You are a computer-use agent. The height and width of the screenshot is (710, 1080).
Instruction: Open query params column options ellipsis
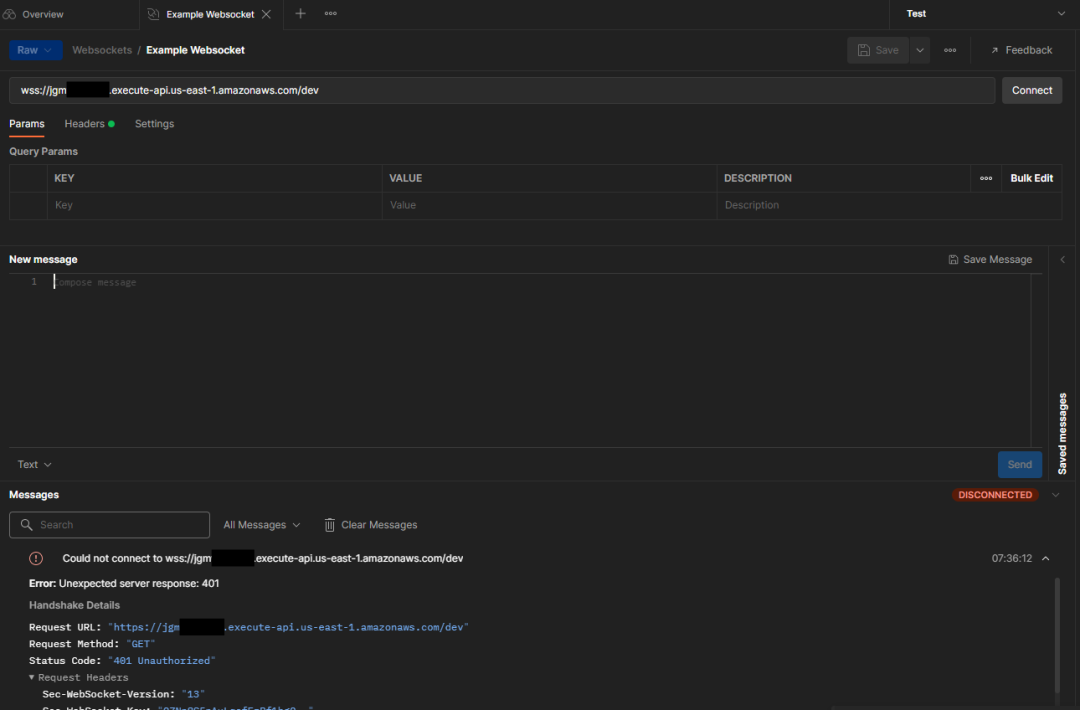point(986,178)
